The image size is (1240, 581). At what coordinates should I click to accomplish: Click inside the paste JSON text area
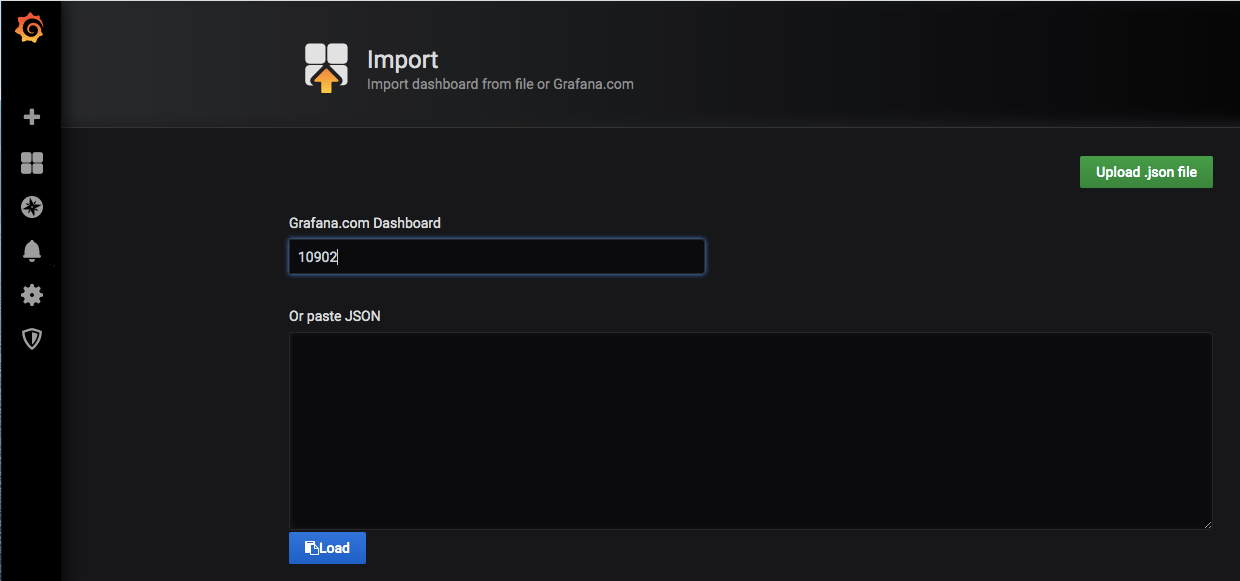pyautogui.click(x=751, y=431)
